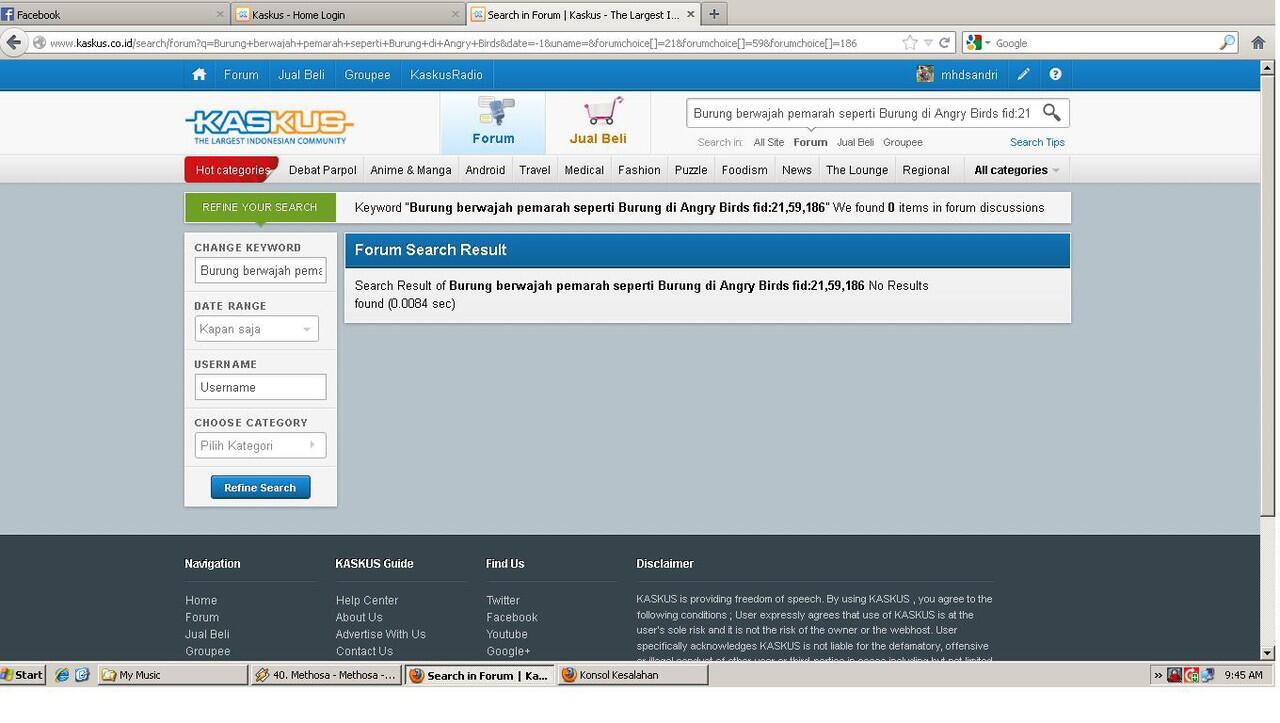This screenshot has width=1280, height=723.
Task: Open the Foodism category
Action: (x=744, y=170)
